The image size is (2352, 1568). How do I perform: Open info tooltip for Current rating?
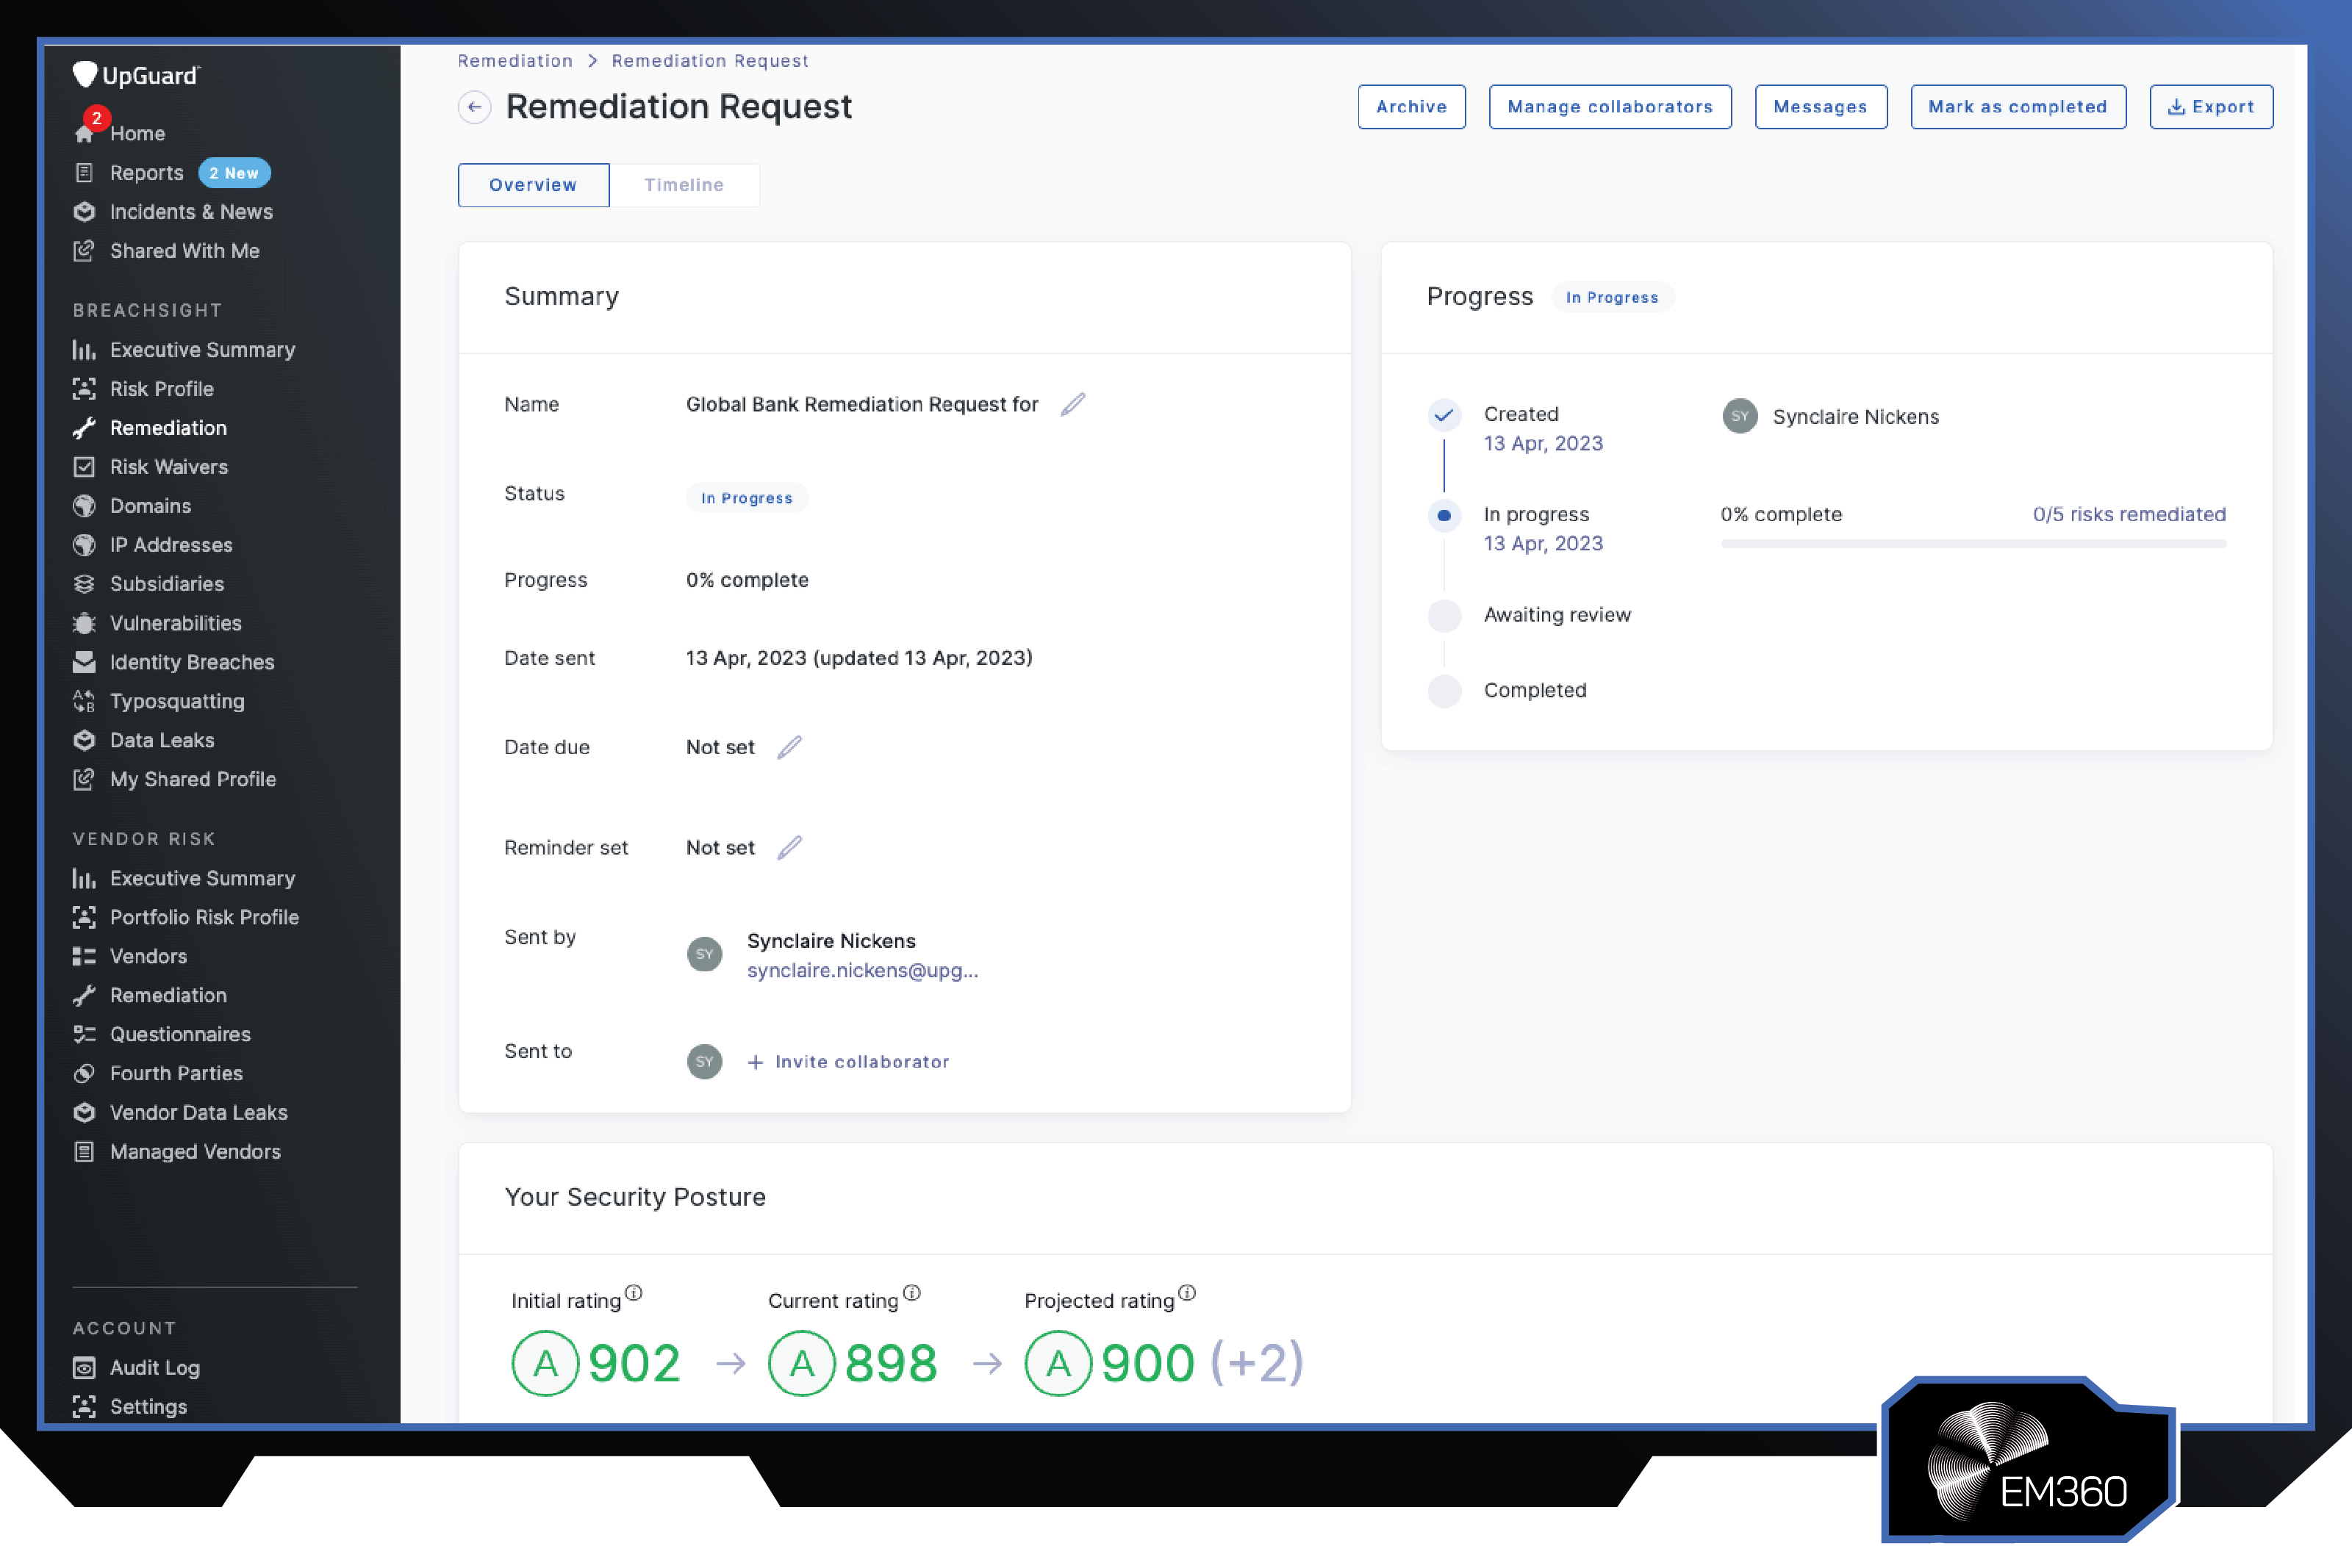click(x=911, y=1292)
